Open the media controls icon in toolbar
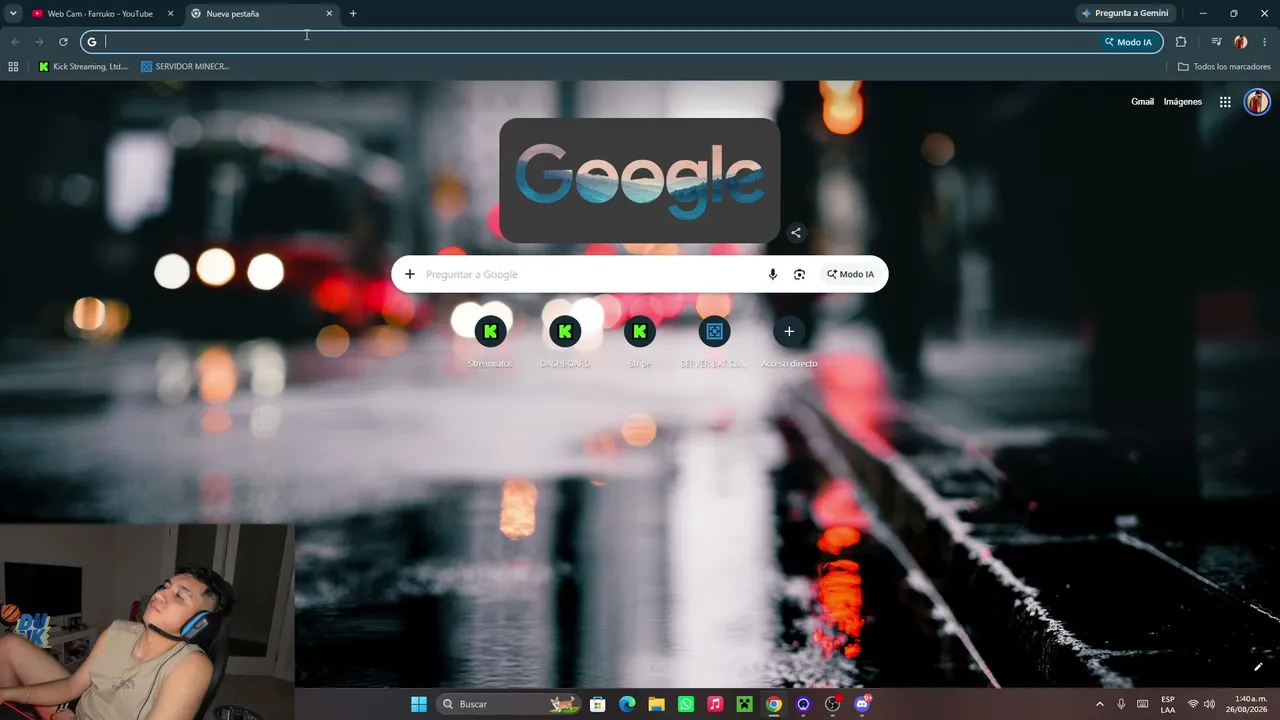This screenshot has height=720, width=1280. (x=1216, y=42)
